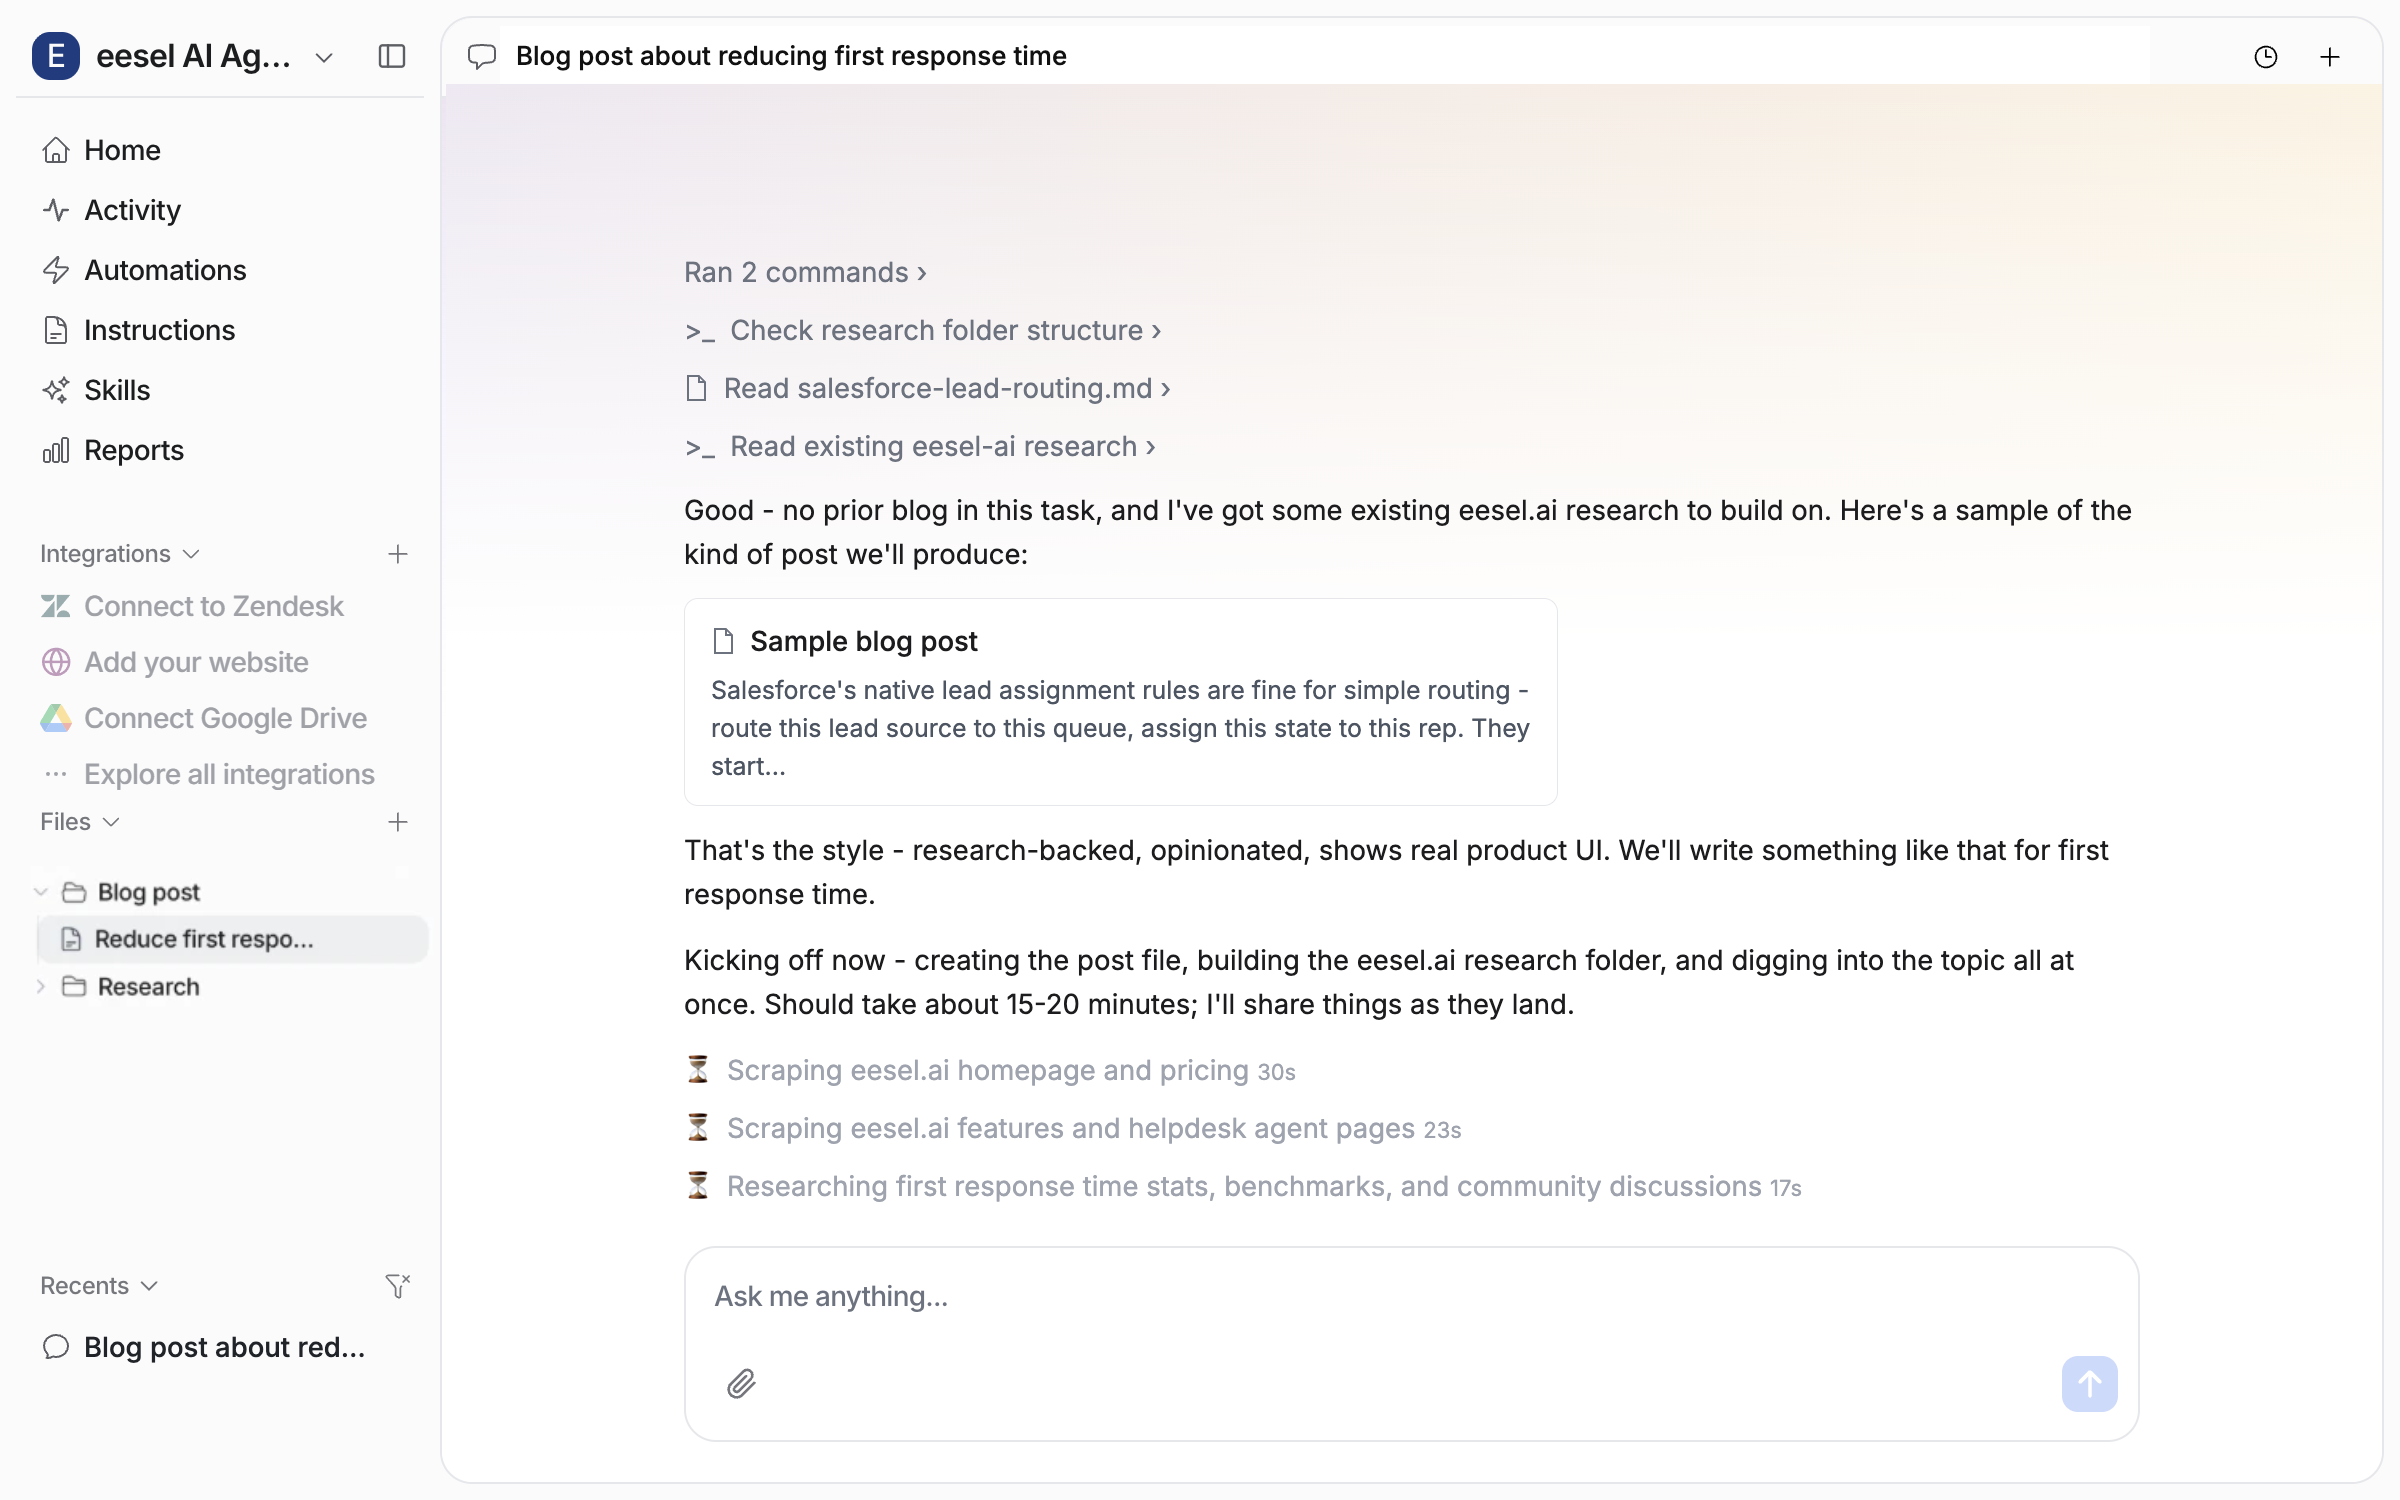This screenshot has width=2400, height=1500.
Task: Click the attachment paperclip icon
Action: pos(741,1383)
